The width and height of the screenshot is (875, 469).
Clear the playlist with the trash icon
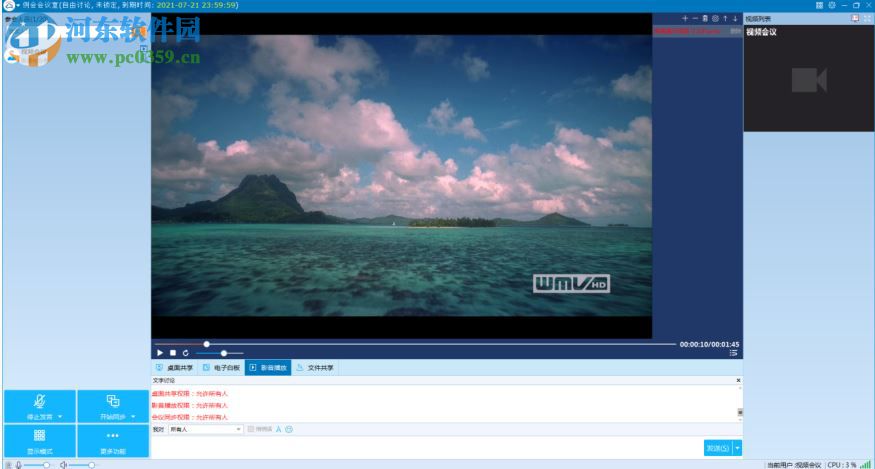705,18
